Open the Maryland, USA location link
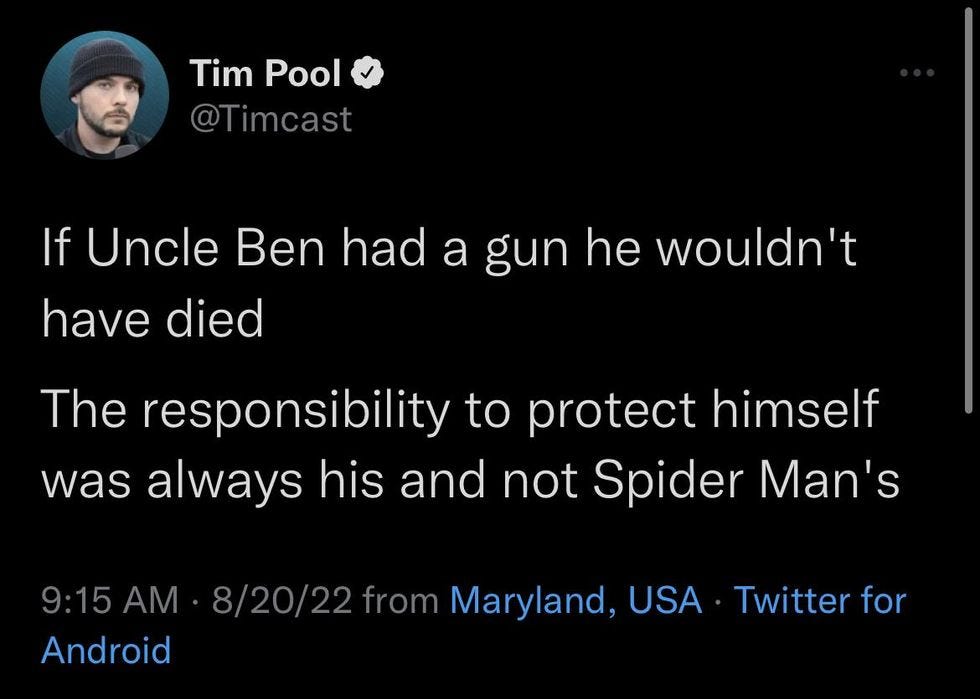 click(577, 600)
